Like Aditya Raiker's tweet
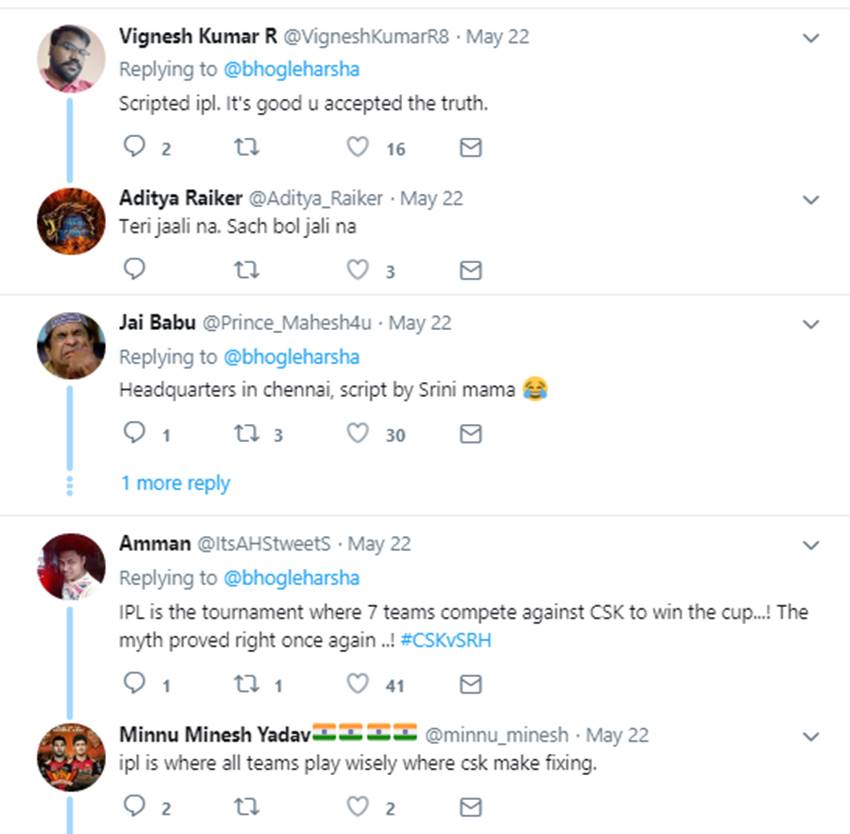850x834 pixels. pos(357,270)
